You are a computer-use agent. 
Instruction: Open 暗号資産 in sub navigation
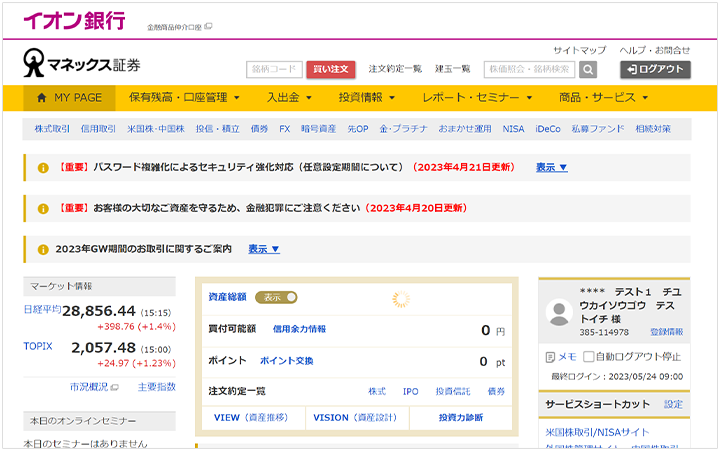(319, 129)
